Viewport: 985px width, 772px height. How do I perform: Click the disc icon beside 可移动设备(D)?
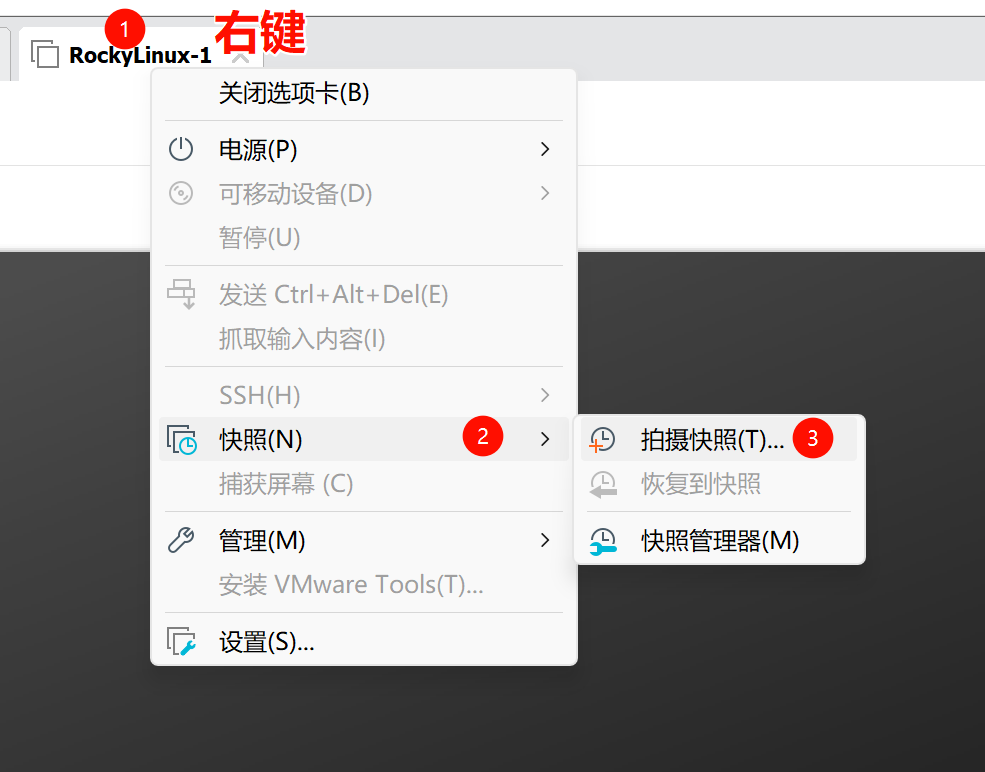pyautogui.click(x=181, y=193)
